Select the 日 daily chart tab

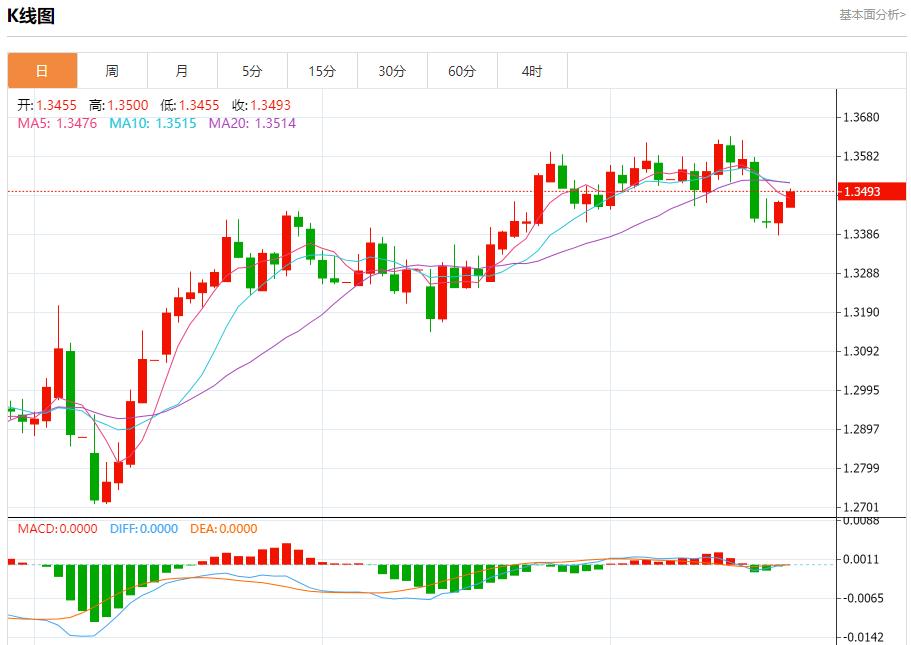pos(42,71)
